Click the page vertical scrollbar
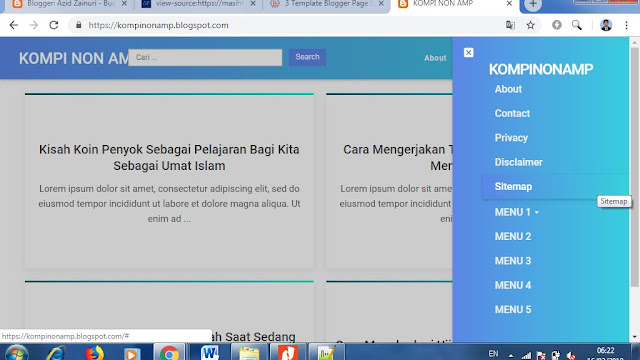The width and height of the screenshot is (640, 360). coord(634,167)
